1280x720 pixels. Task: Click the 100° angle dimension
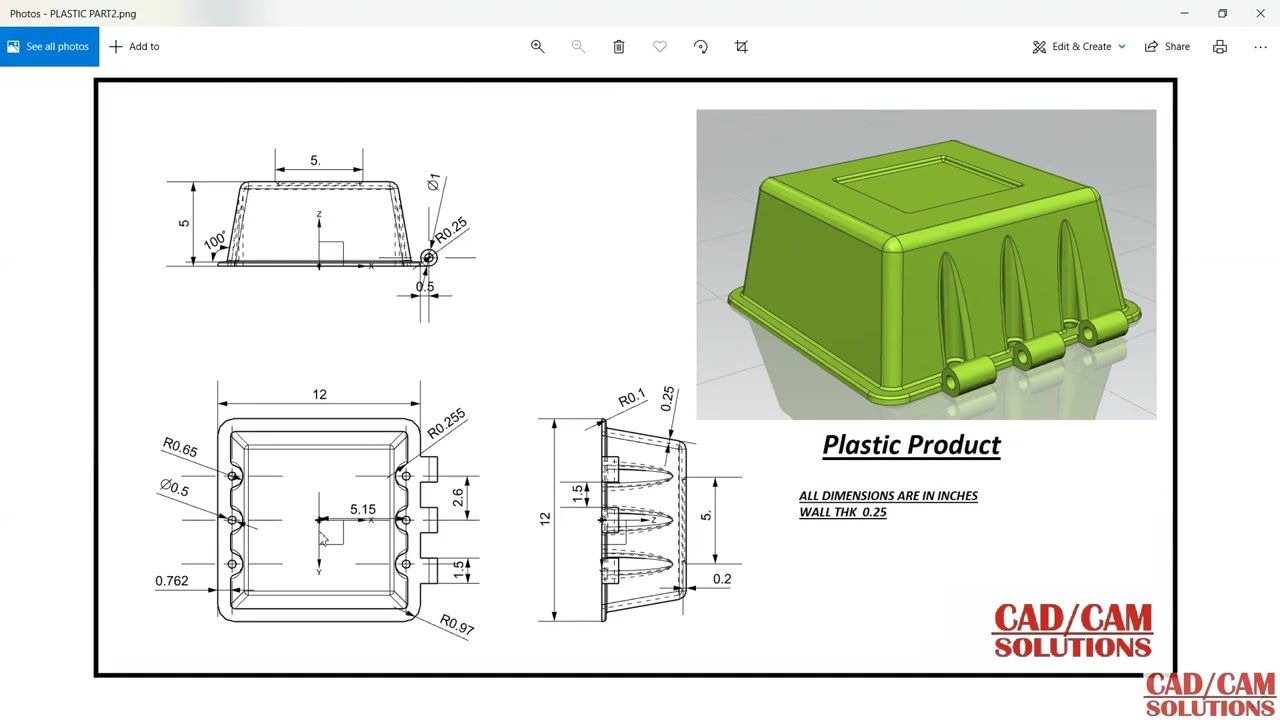[x=214, y=241]
